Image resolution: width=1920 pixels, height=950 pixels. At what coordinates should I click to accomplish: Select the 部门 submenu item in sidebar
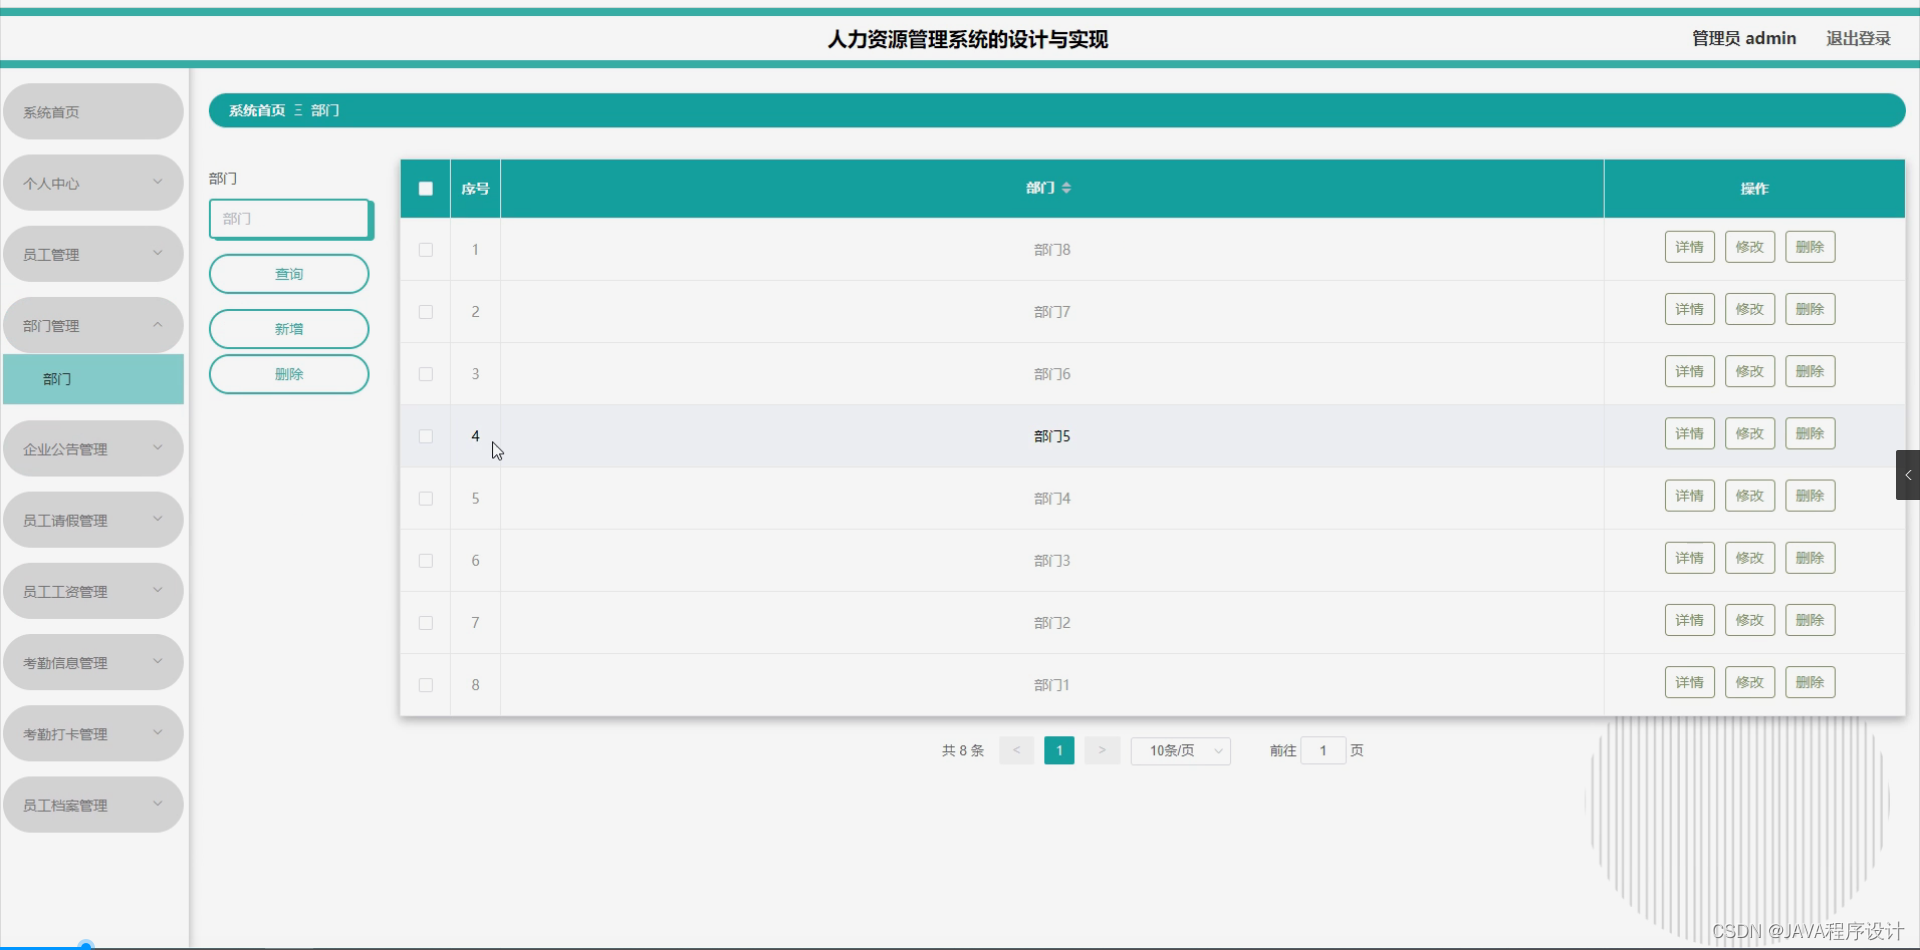93,379
